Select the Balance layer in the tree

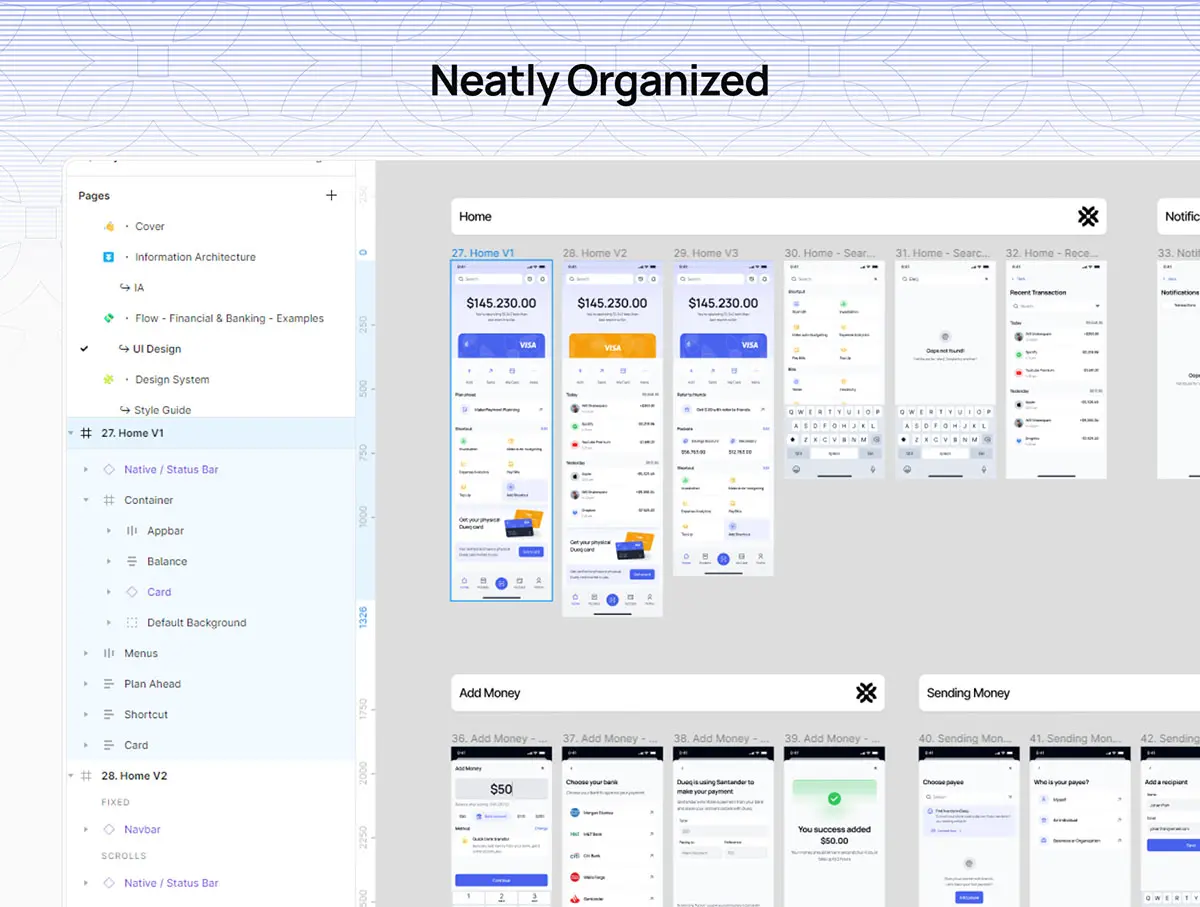[166, 562]
